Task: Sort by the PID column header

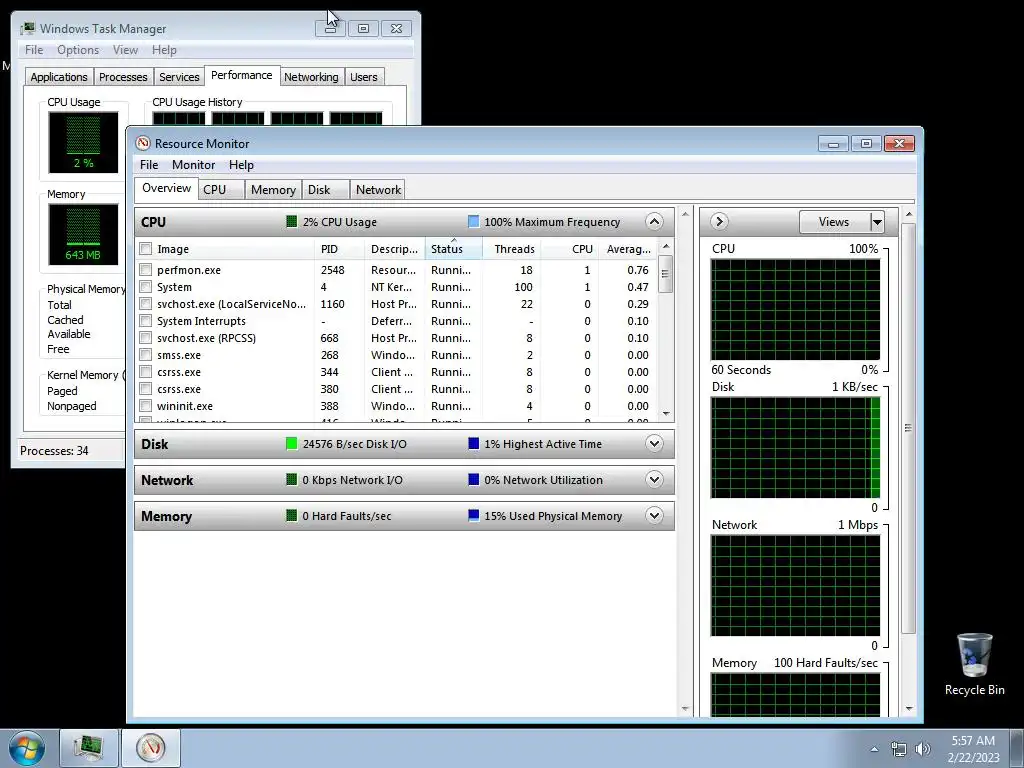Action: click(x=340, y=249)
